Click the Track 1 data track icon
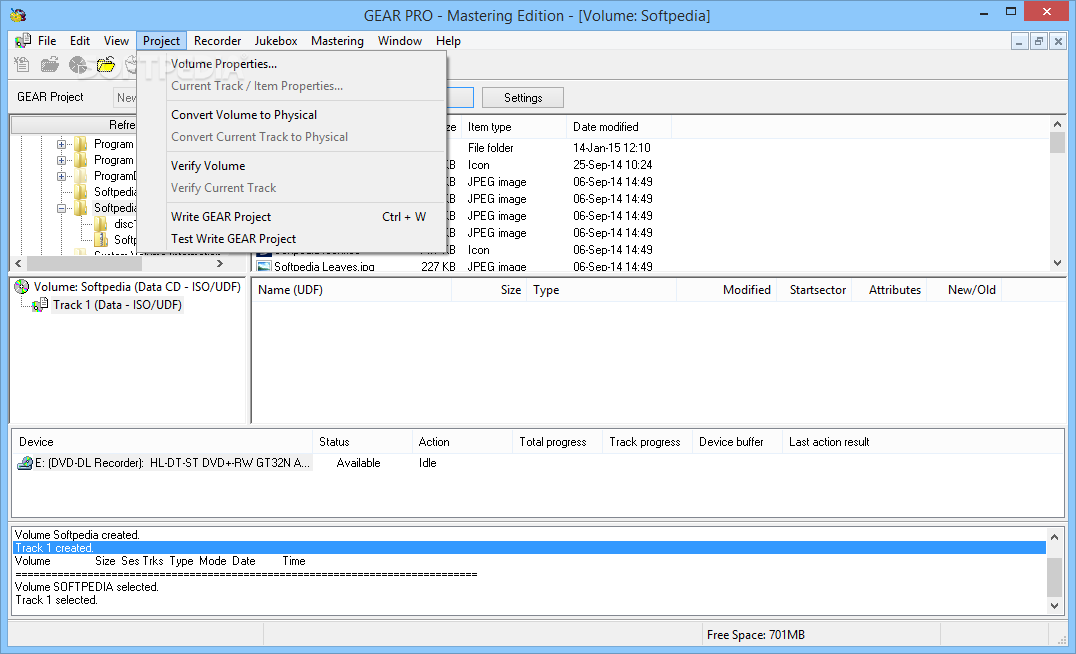Viewport: 1076px width, 654px height. (x=40, y=305)
